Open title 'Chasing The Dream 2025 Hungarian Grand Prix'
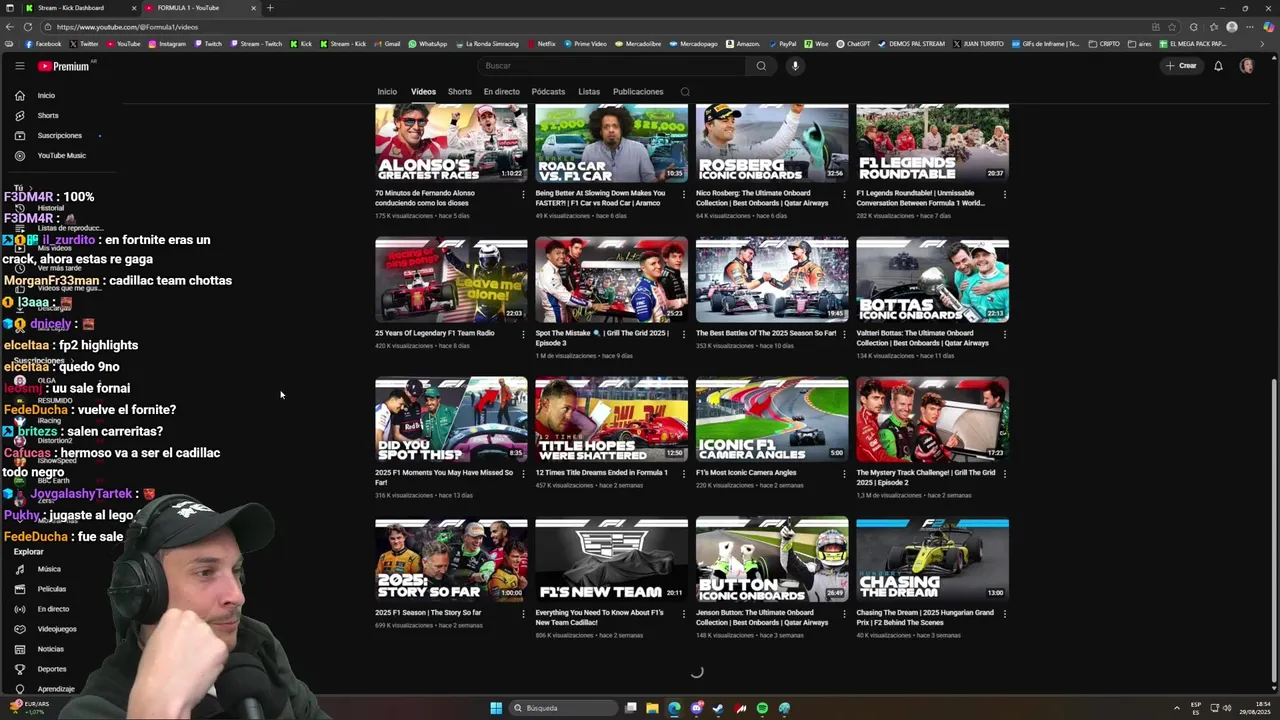The image size is (1280, 720). 925,618
